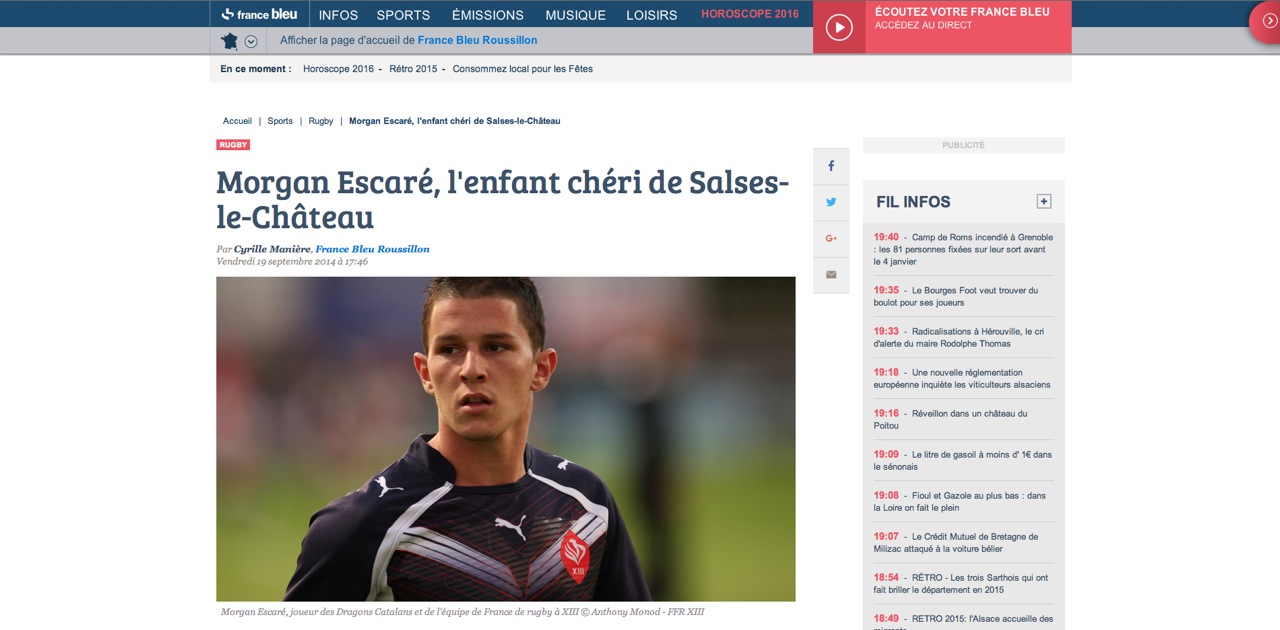Image resolution: width=1280 pixels, height=630 pixels.
Task: Open Rétro 2015 trending topic
Action: point(413,69)
